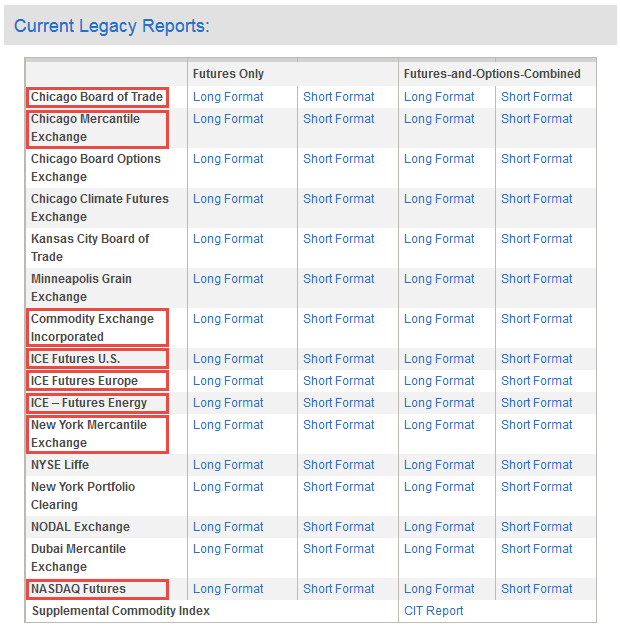Image resolution: width=620 pixels, height=627 pixels.
Task: Open Chicago Mercantile Exchange Futures Only Short Format
Action: pyautogui.click(x=338, y=119)
